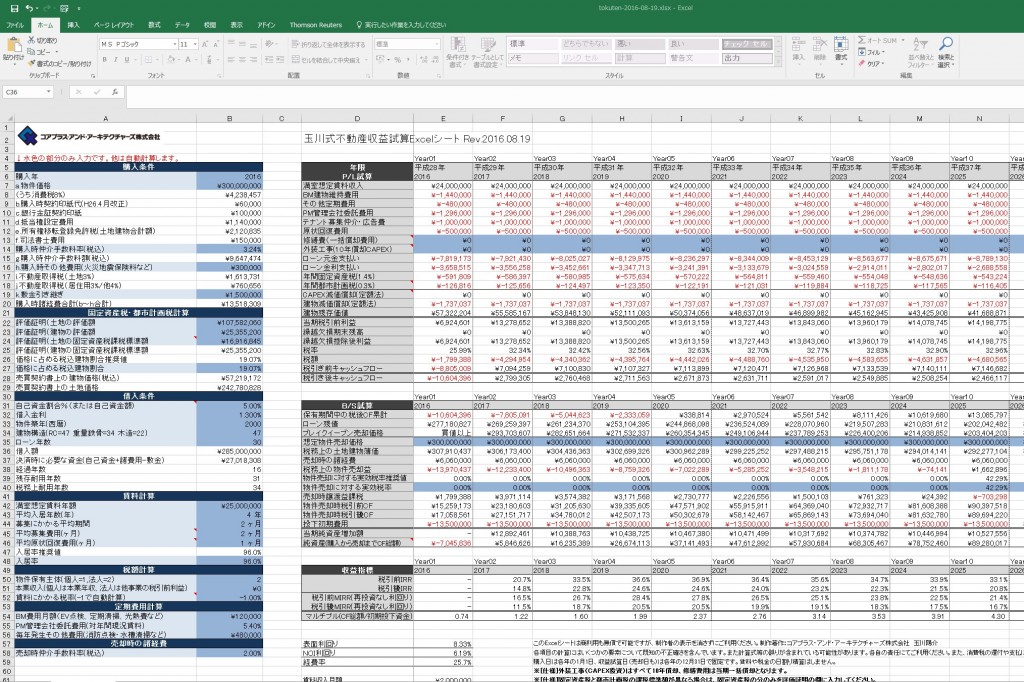
Task: Apply font color with the A icon
Action: (x=188, y=59)
